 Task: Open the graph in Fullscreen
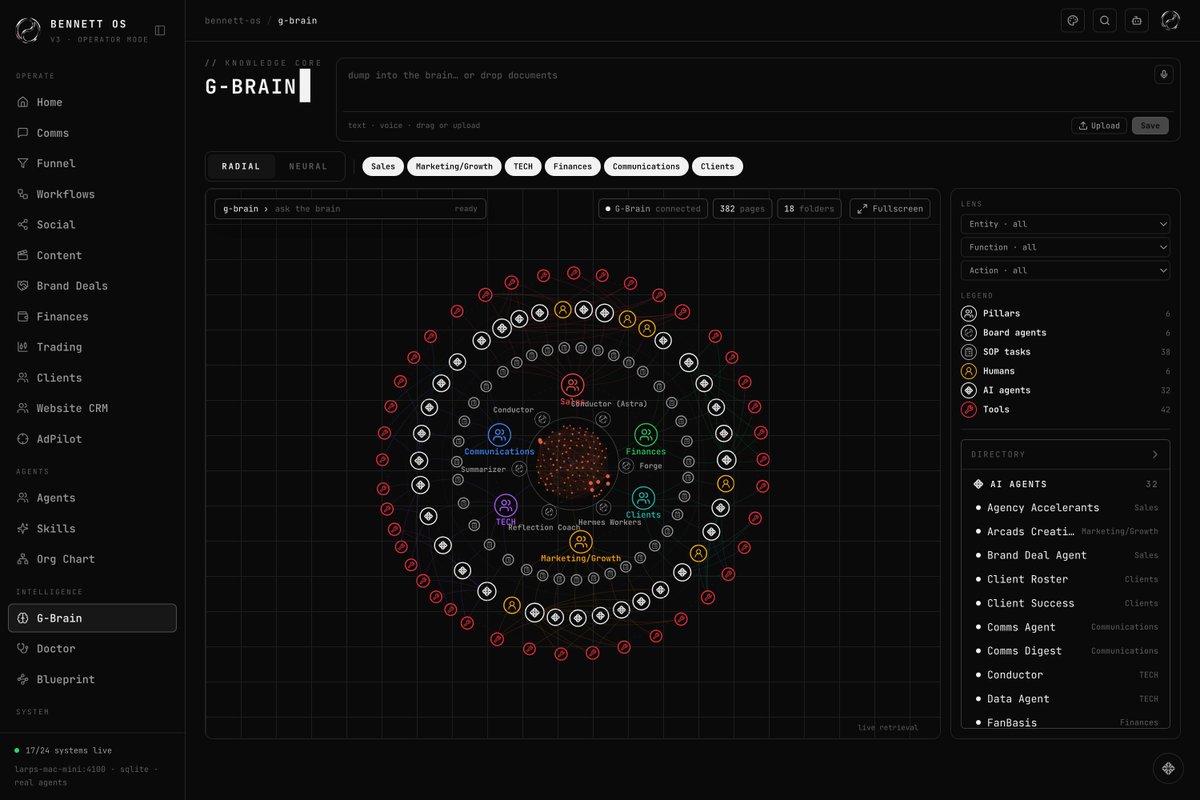pyautogui.click(x=890, y=208)
